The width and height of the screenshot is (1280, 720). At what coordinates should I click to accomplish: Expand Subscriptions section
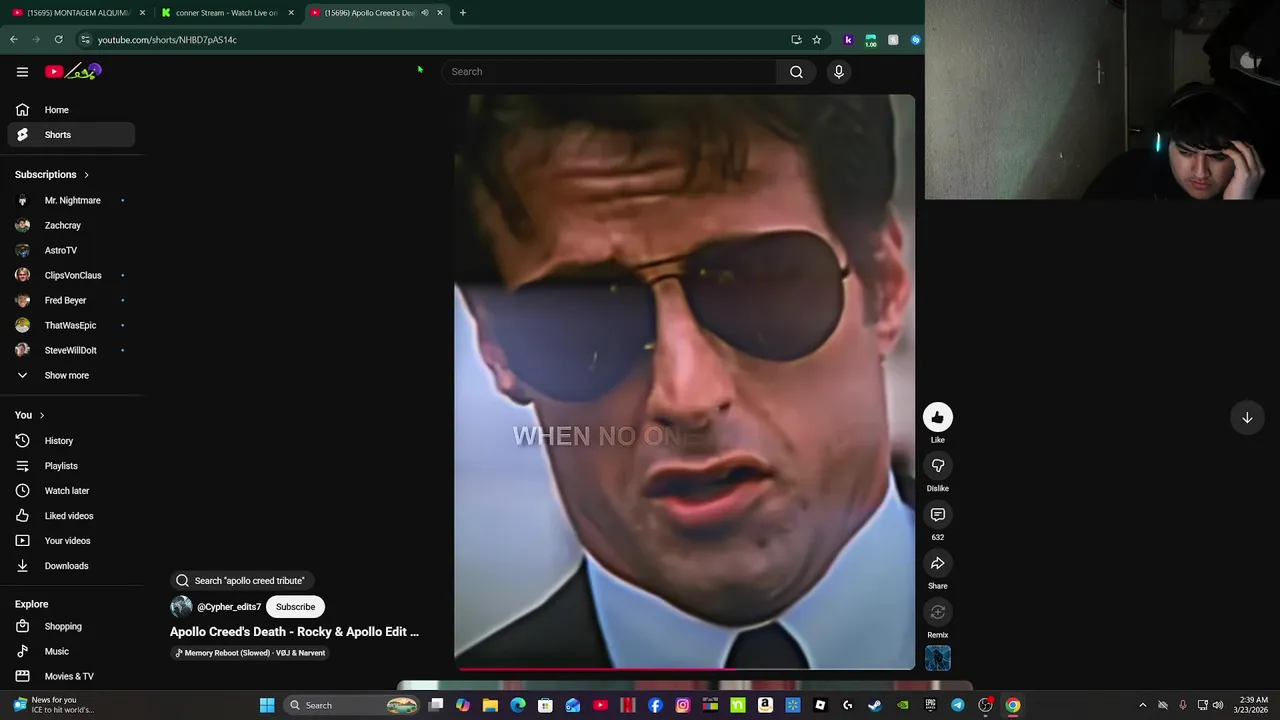click(x=52, y=175)
